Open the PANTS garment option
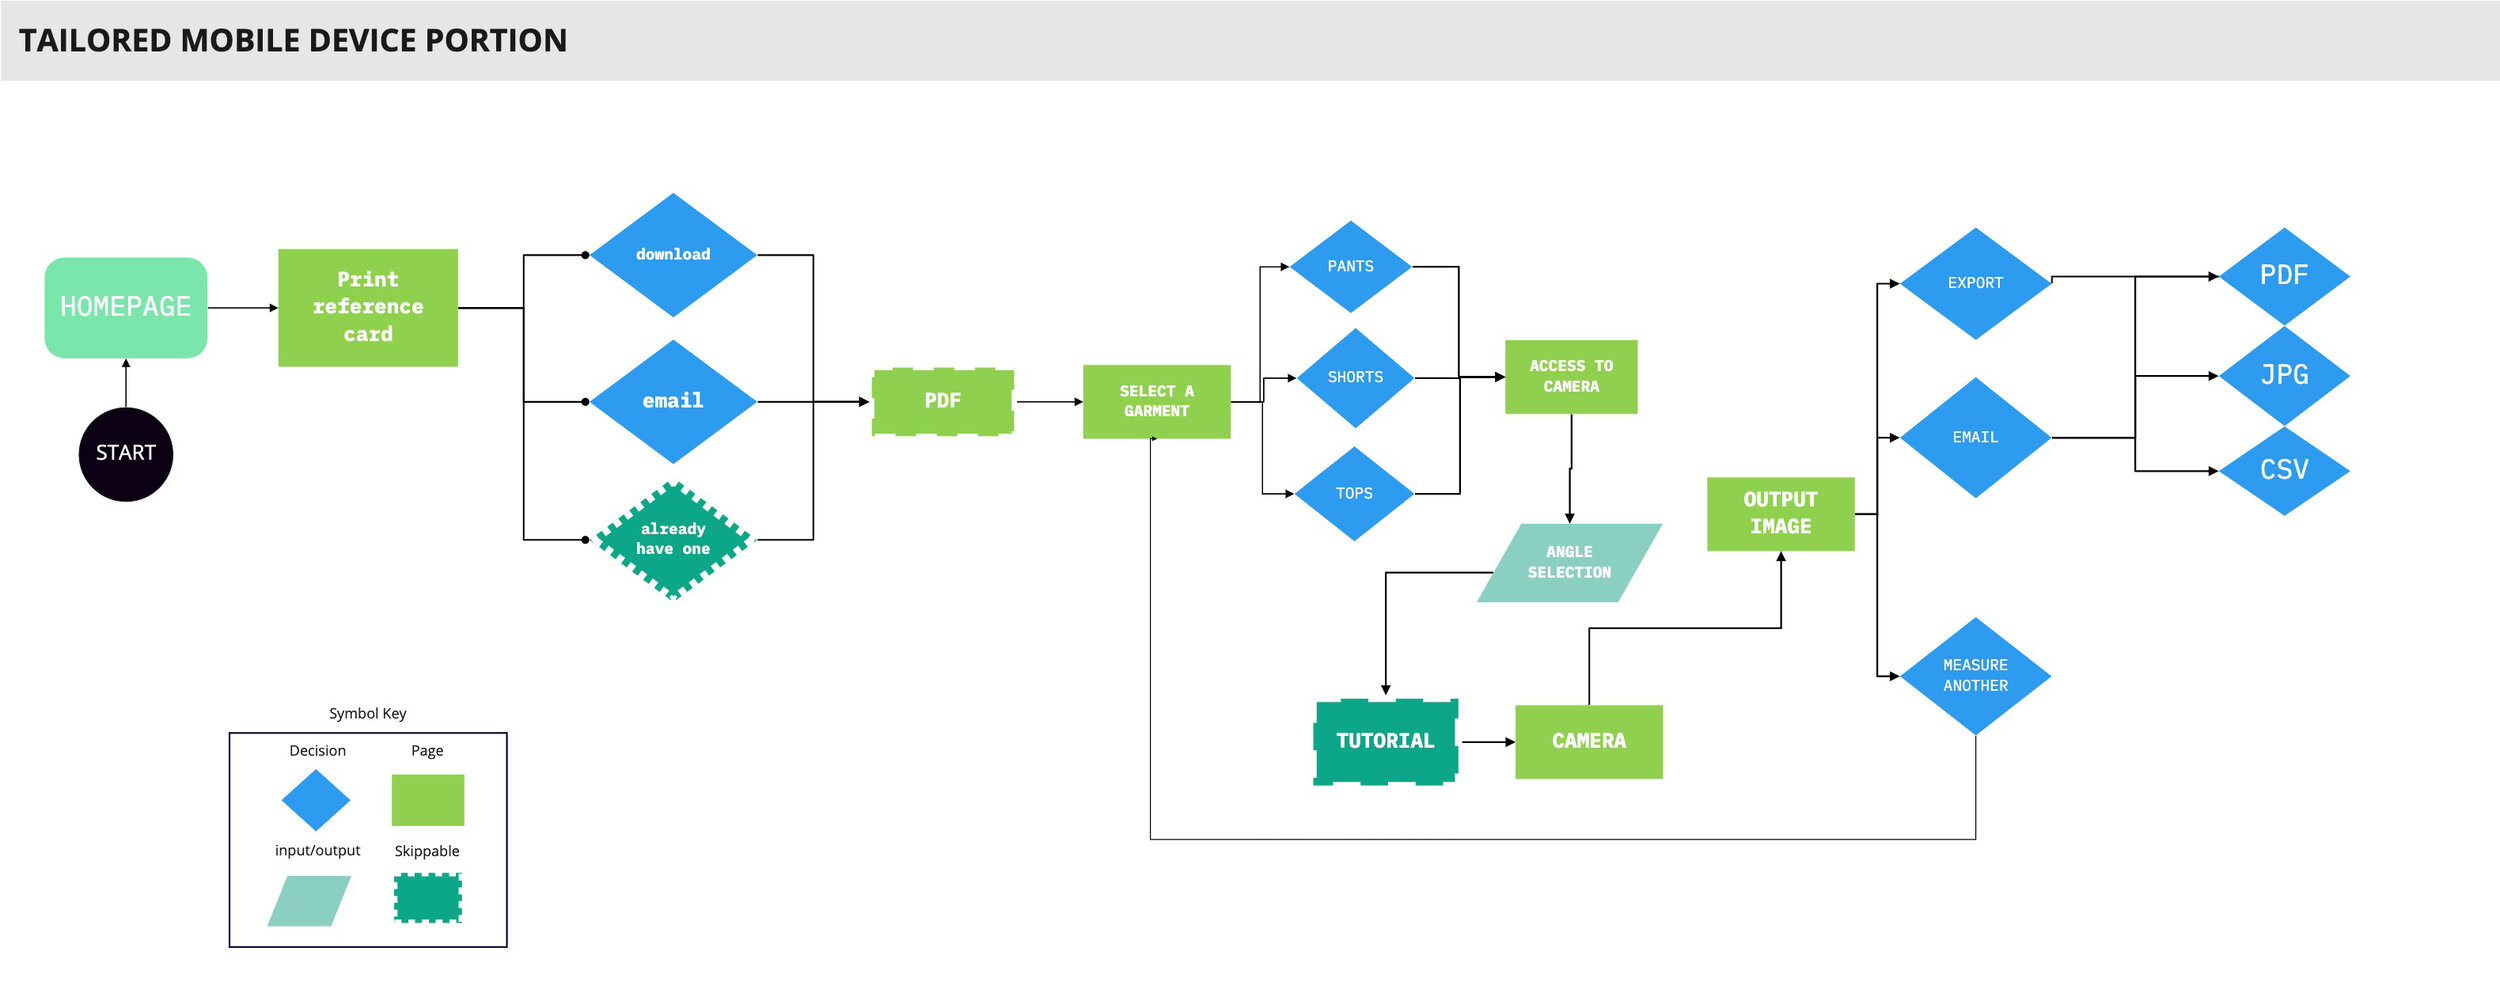This screenshot has height=1001, width=2500. (x=1350, y=265)
